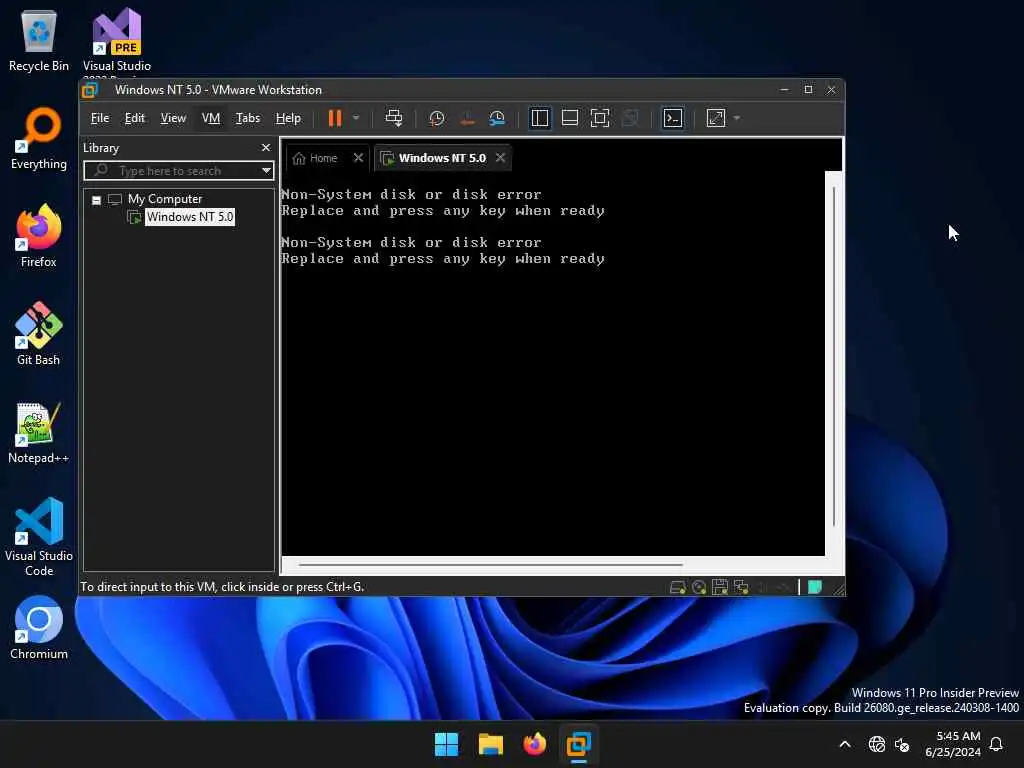Open the View menu
The width and height of the screenshot is (1024, 768).
tap(173, 118)
